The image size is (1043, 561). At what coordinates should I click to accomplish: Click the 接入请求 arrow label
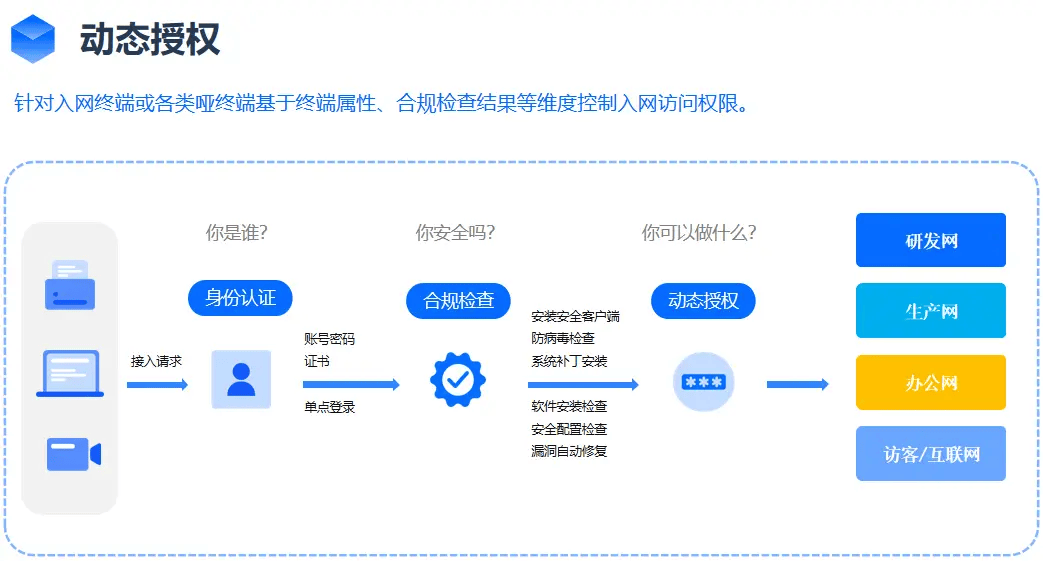click(156, 361)
